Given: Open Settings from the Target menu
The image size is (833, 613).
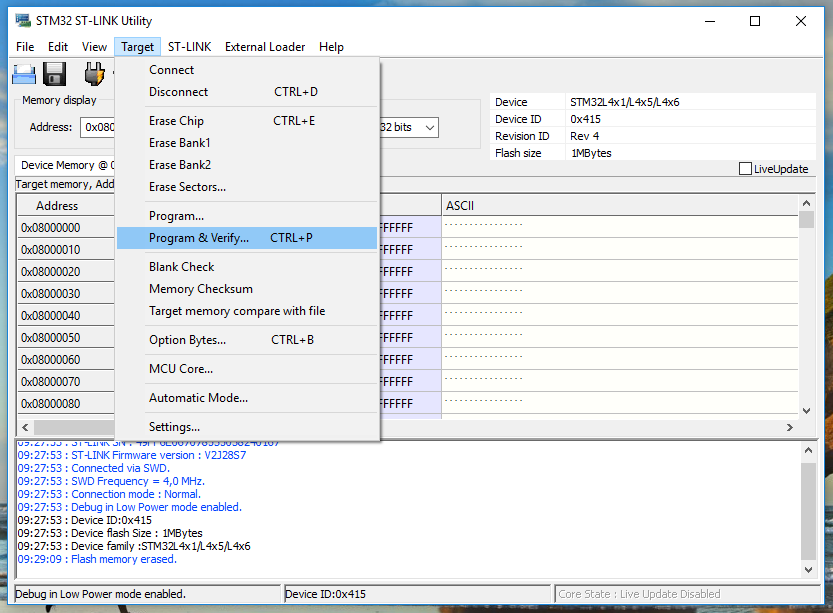Looking at the screenshot, I should coord(174,427).
